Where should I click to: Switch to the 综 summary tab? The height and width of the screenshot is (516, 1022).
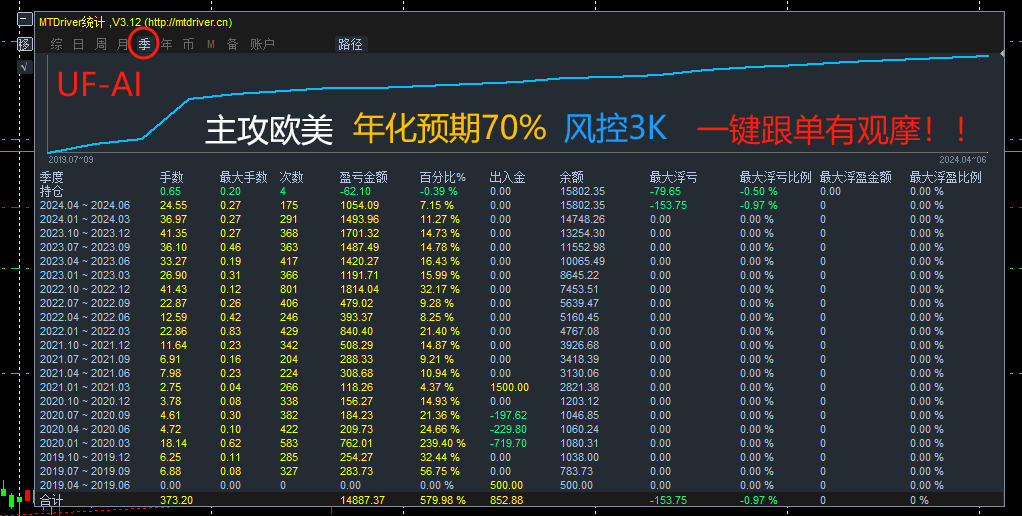coord(57,44)
